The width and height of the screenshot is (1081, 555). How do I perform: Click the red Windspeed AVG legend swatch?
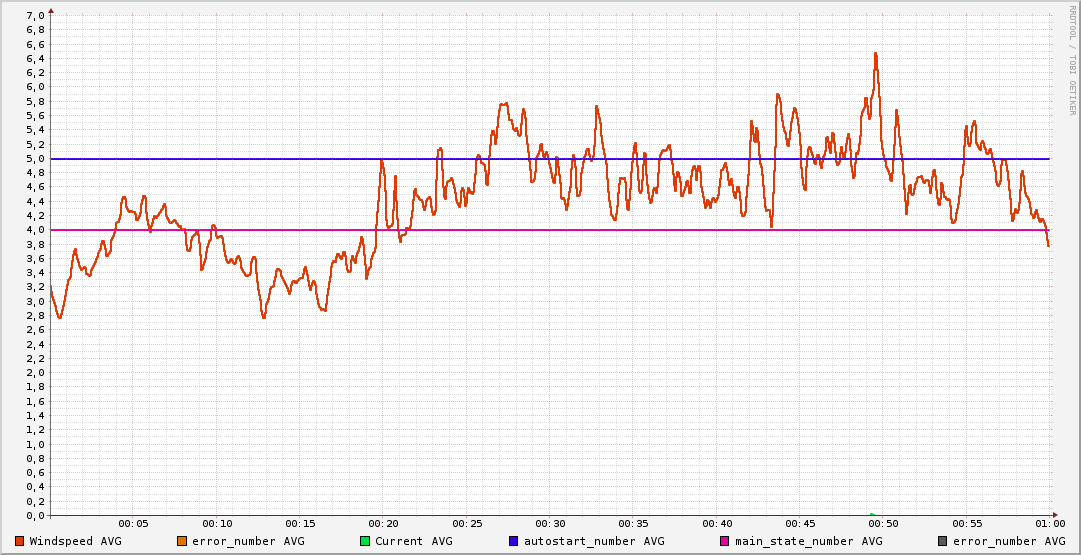20,541
